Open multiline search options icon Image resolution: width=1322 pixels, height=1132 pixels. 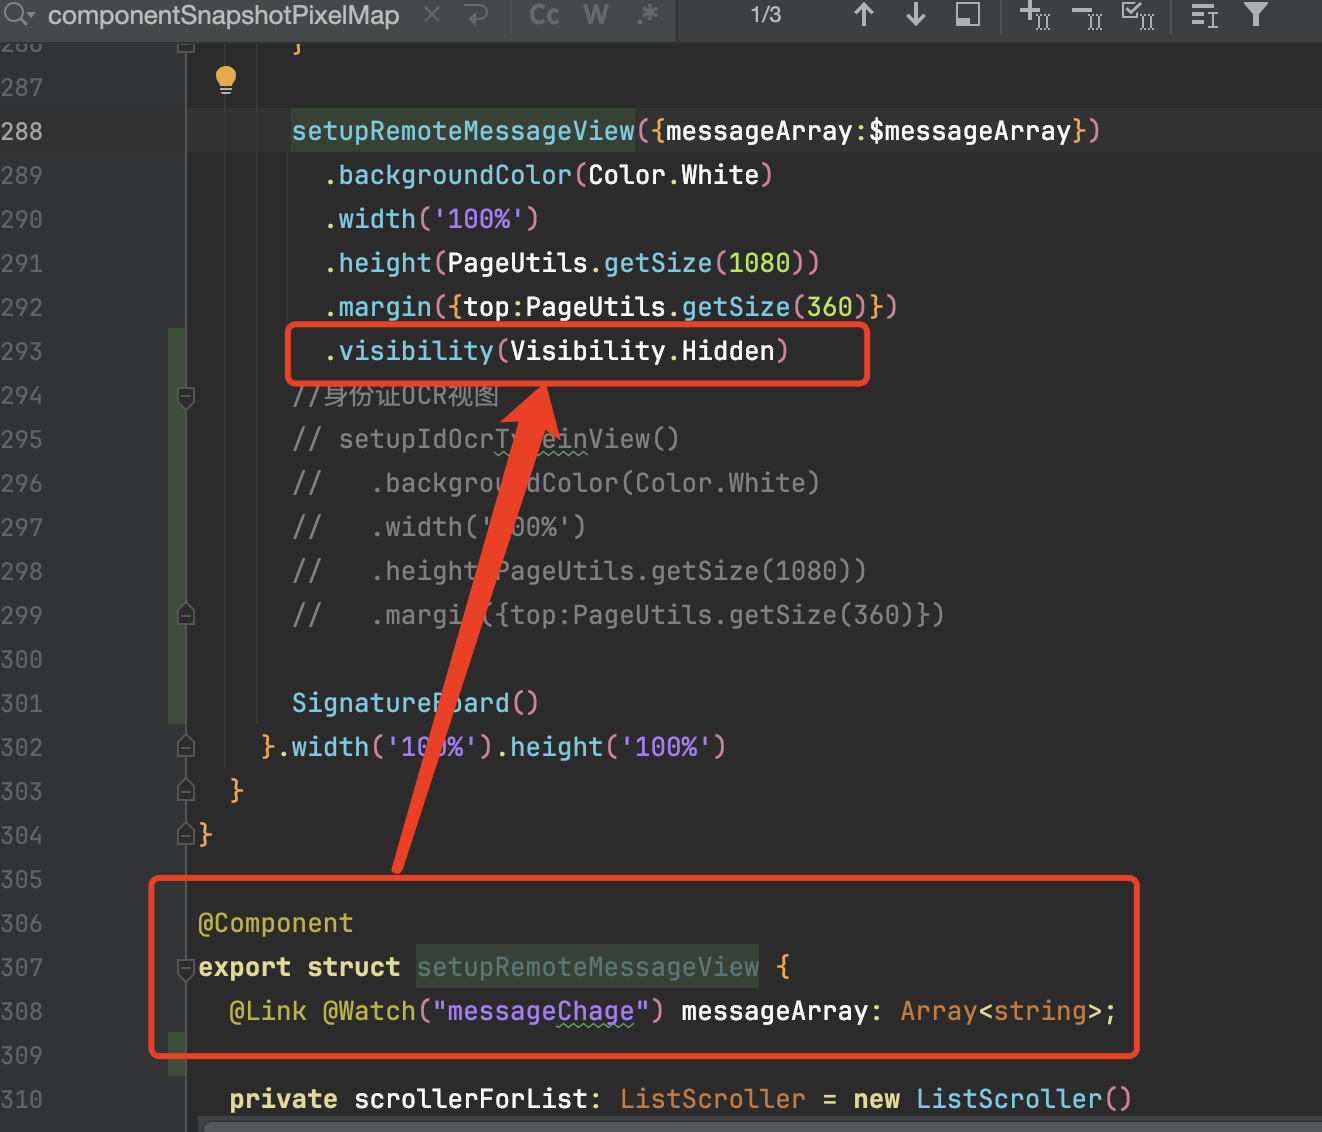tap(1204, 15)
